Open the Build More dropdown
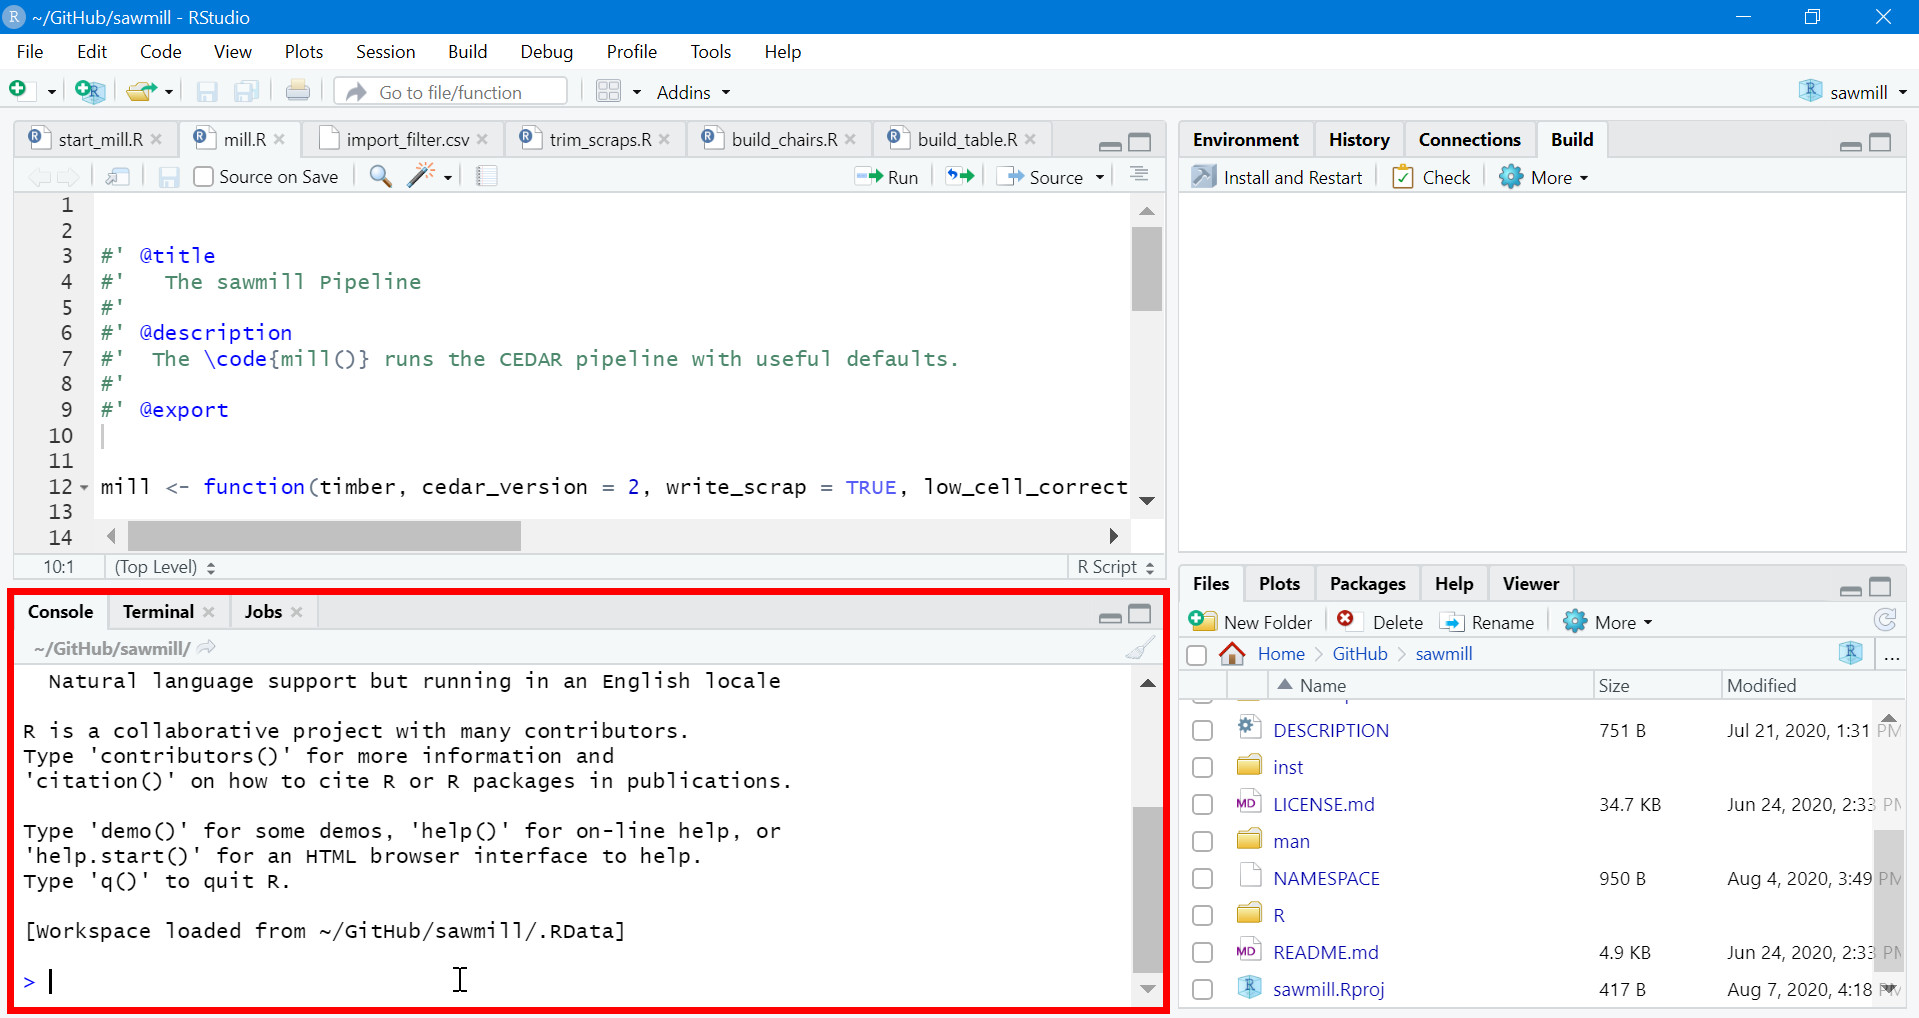Screen dimensions: 1919x1018 pos(1544,177)
